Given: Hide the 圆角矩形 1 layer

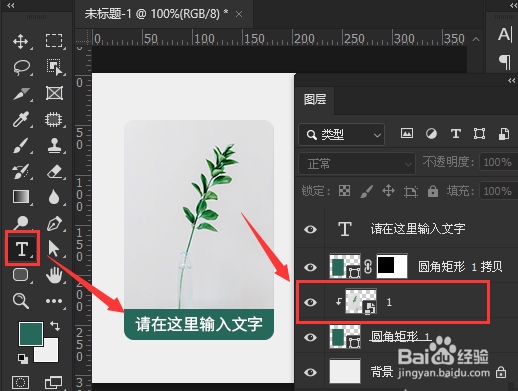Looking at the screenshot, I should pyautogui.click(x=310, y=337).
